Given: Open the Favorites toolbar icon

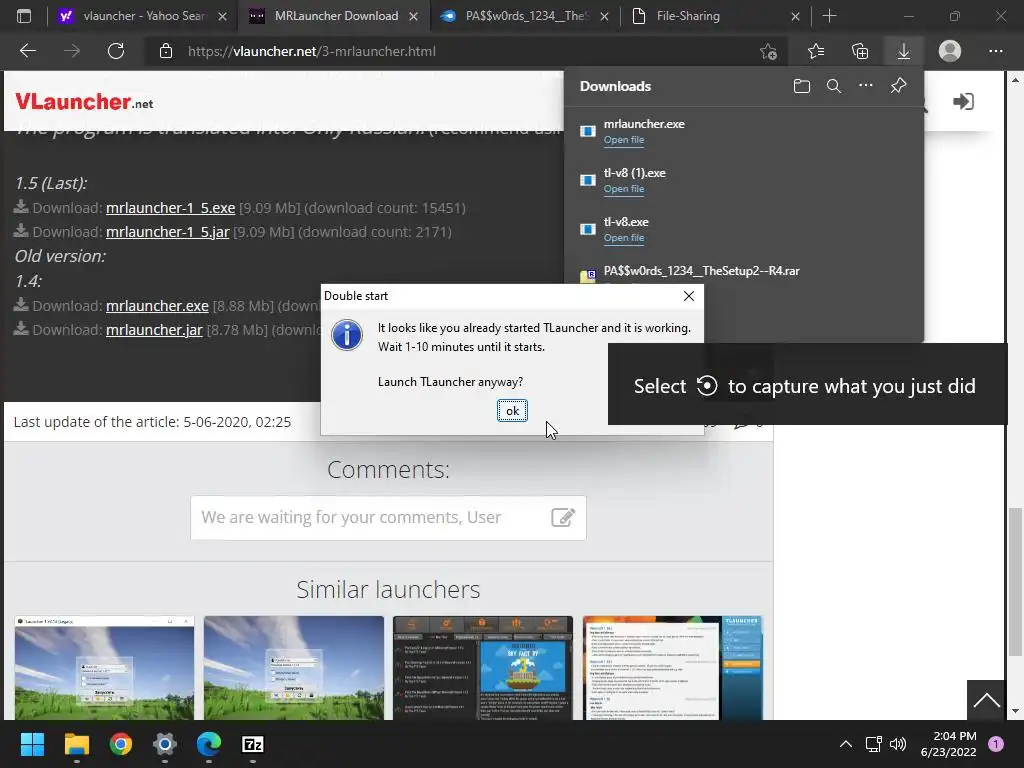Looking at the screenshot, I should pos(816,51).
